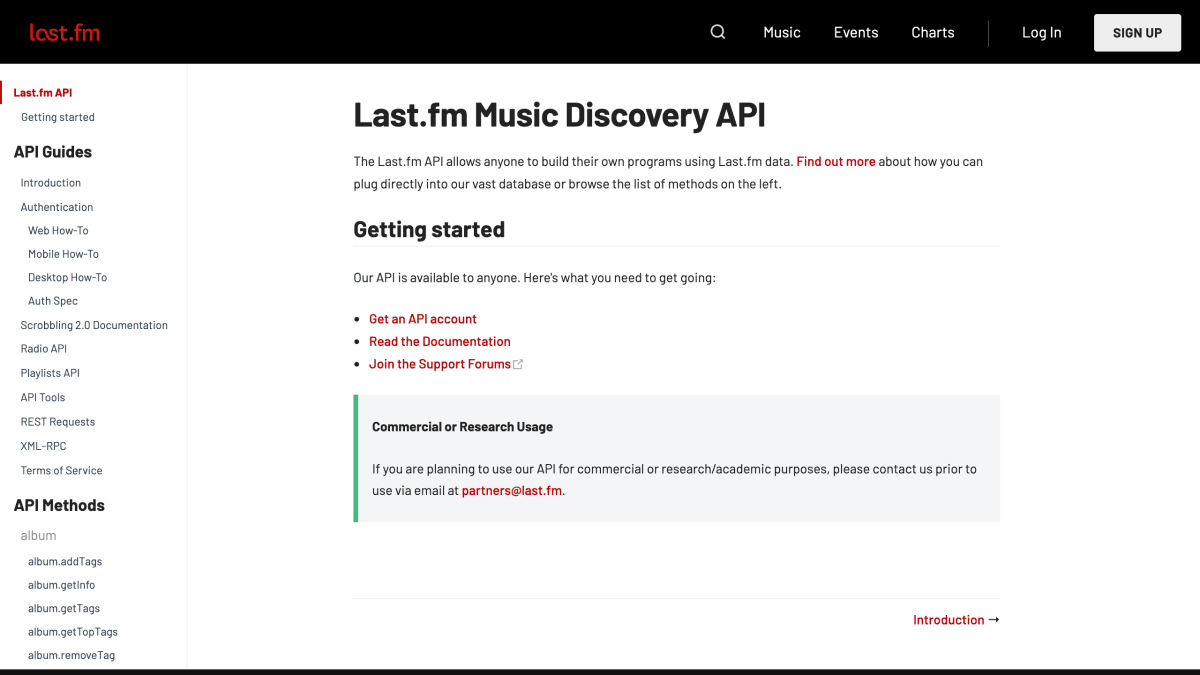
Task: Open Mobile How-To page
Action: (x=63, y=254)
